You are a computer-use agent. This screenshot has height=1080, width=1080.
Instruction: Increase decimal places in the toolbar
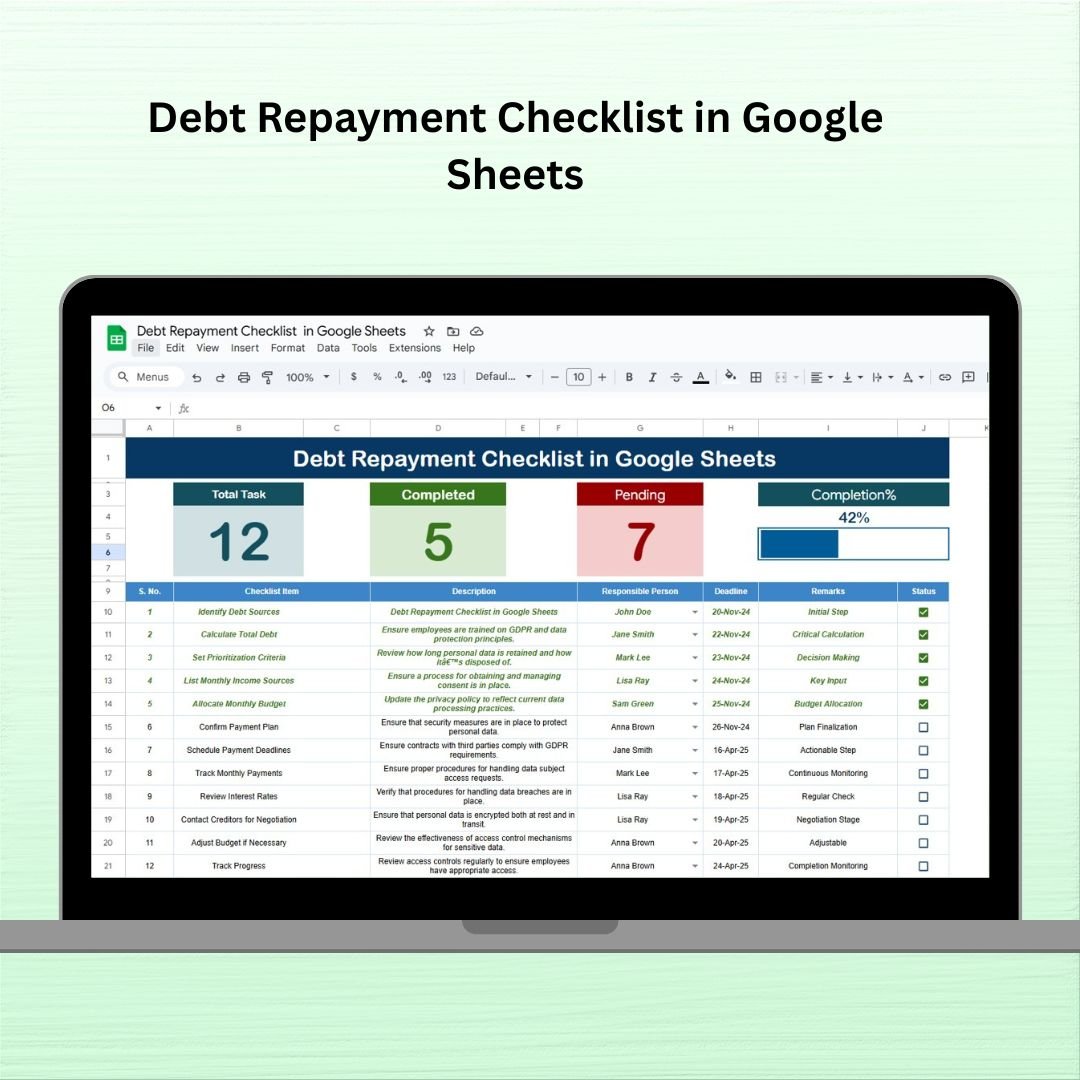pyautogui.click(x=425, y=377)
